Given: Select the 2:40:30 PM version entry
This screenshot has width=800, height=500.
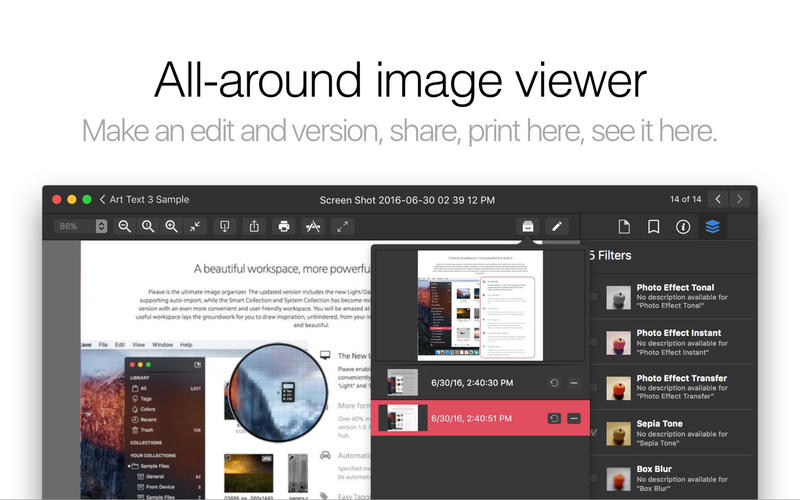Looking at the screenshot, I should (470, 383).
